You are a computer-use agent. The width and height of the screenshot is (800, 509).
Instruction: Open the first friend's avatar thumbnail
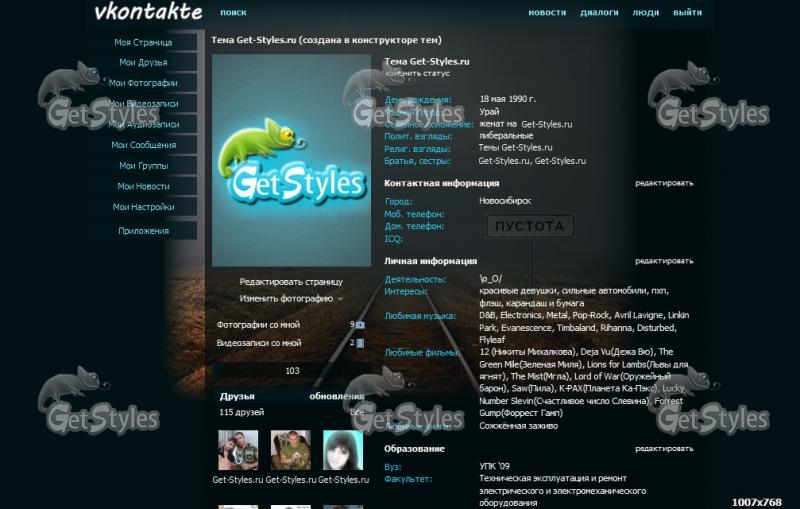point(238,450)
